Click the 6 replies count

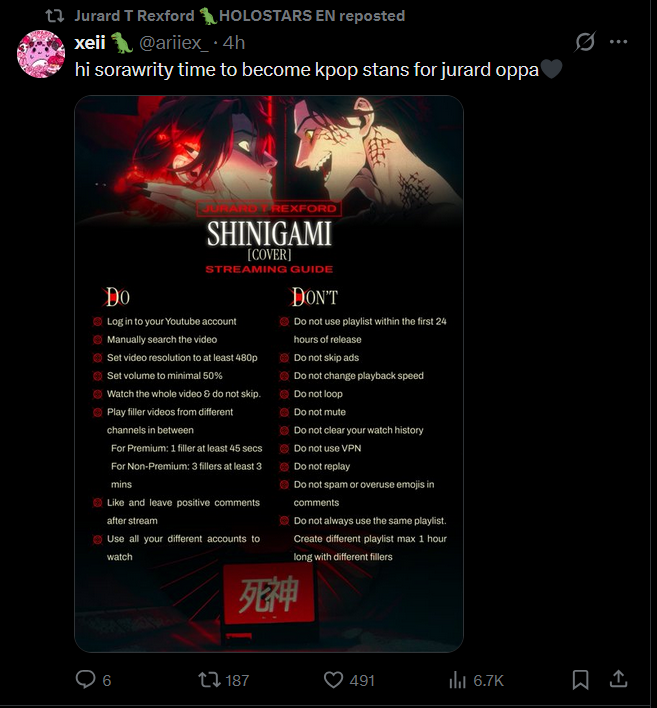(x=107, y=680)
